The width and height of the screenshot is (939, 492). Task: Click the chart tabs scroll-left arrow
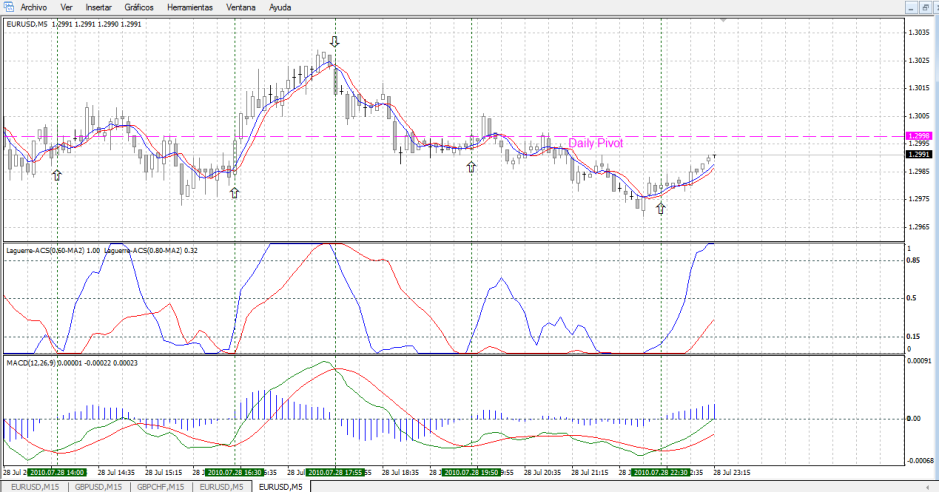pos(929,487)
